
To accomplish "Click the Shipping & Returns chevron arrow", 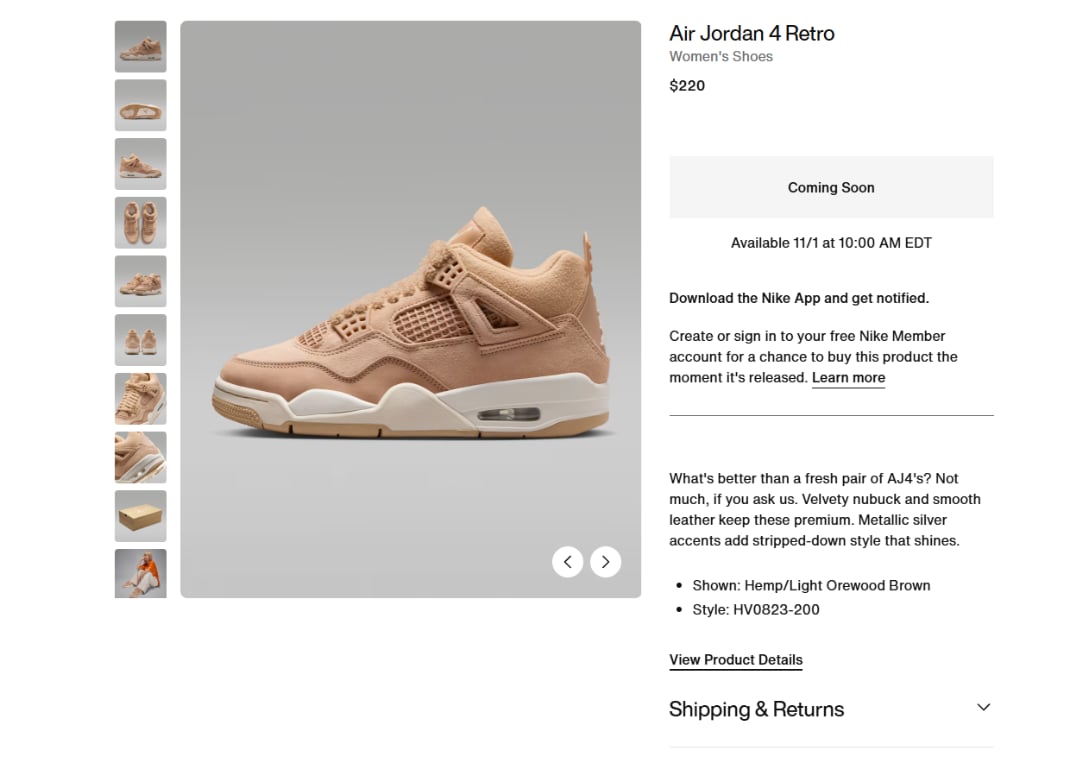I will [983, 706].
